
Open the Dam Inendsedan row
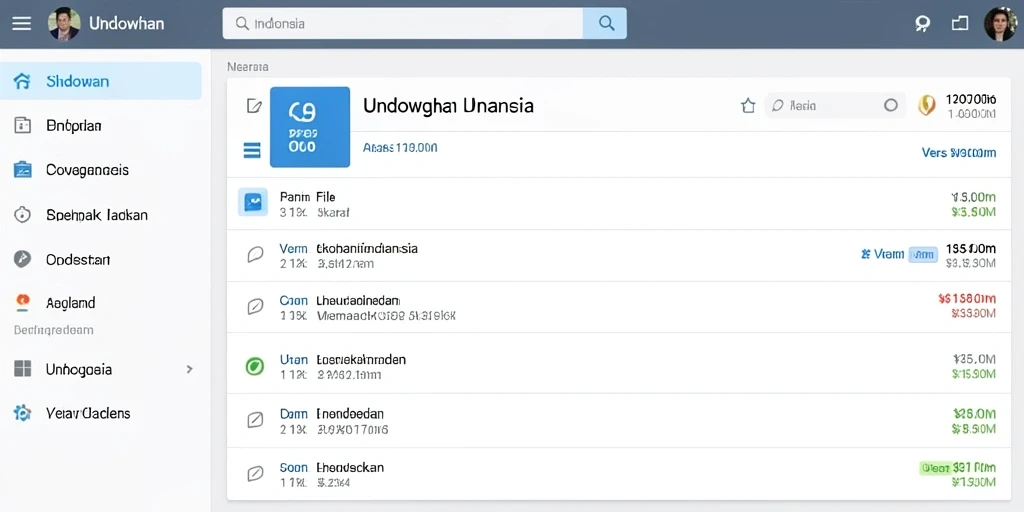[619, 421]
